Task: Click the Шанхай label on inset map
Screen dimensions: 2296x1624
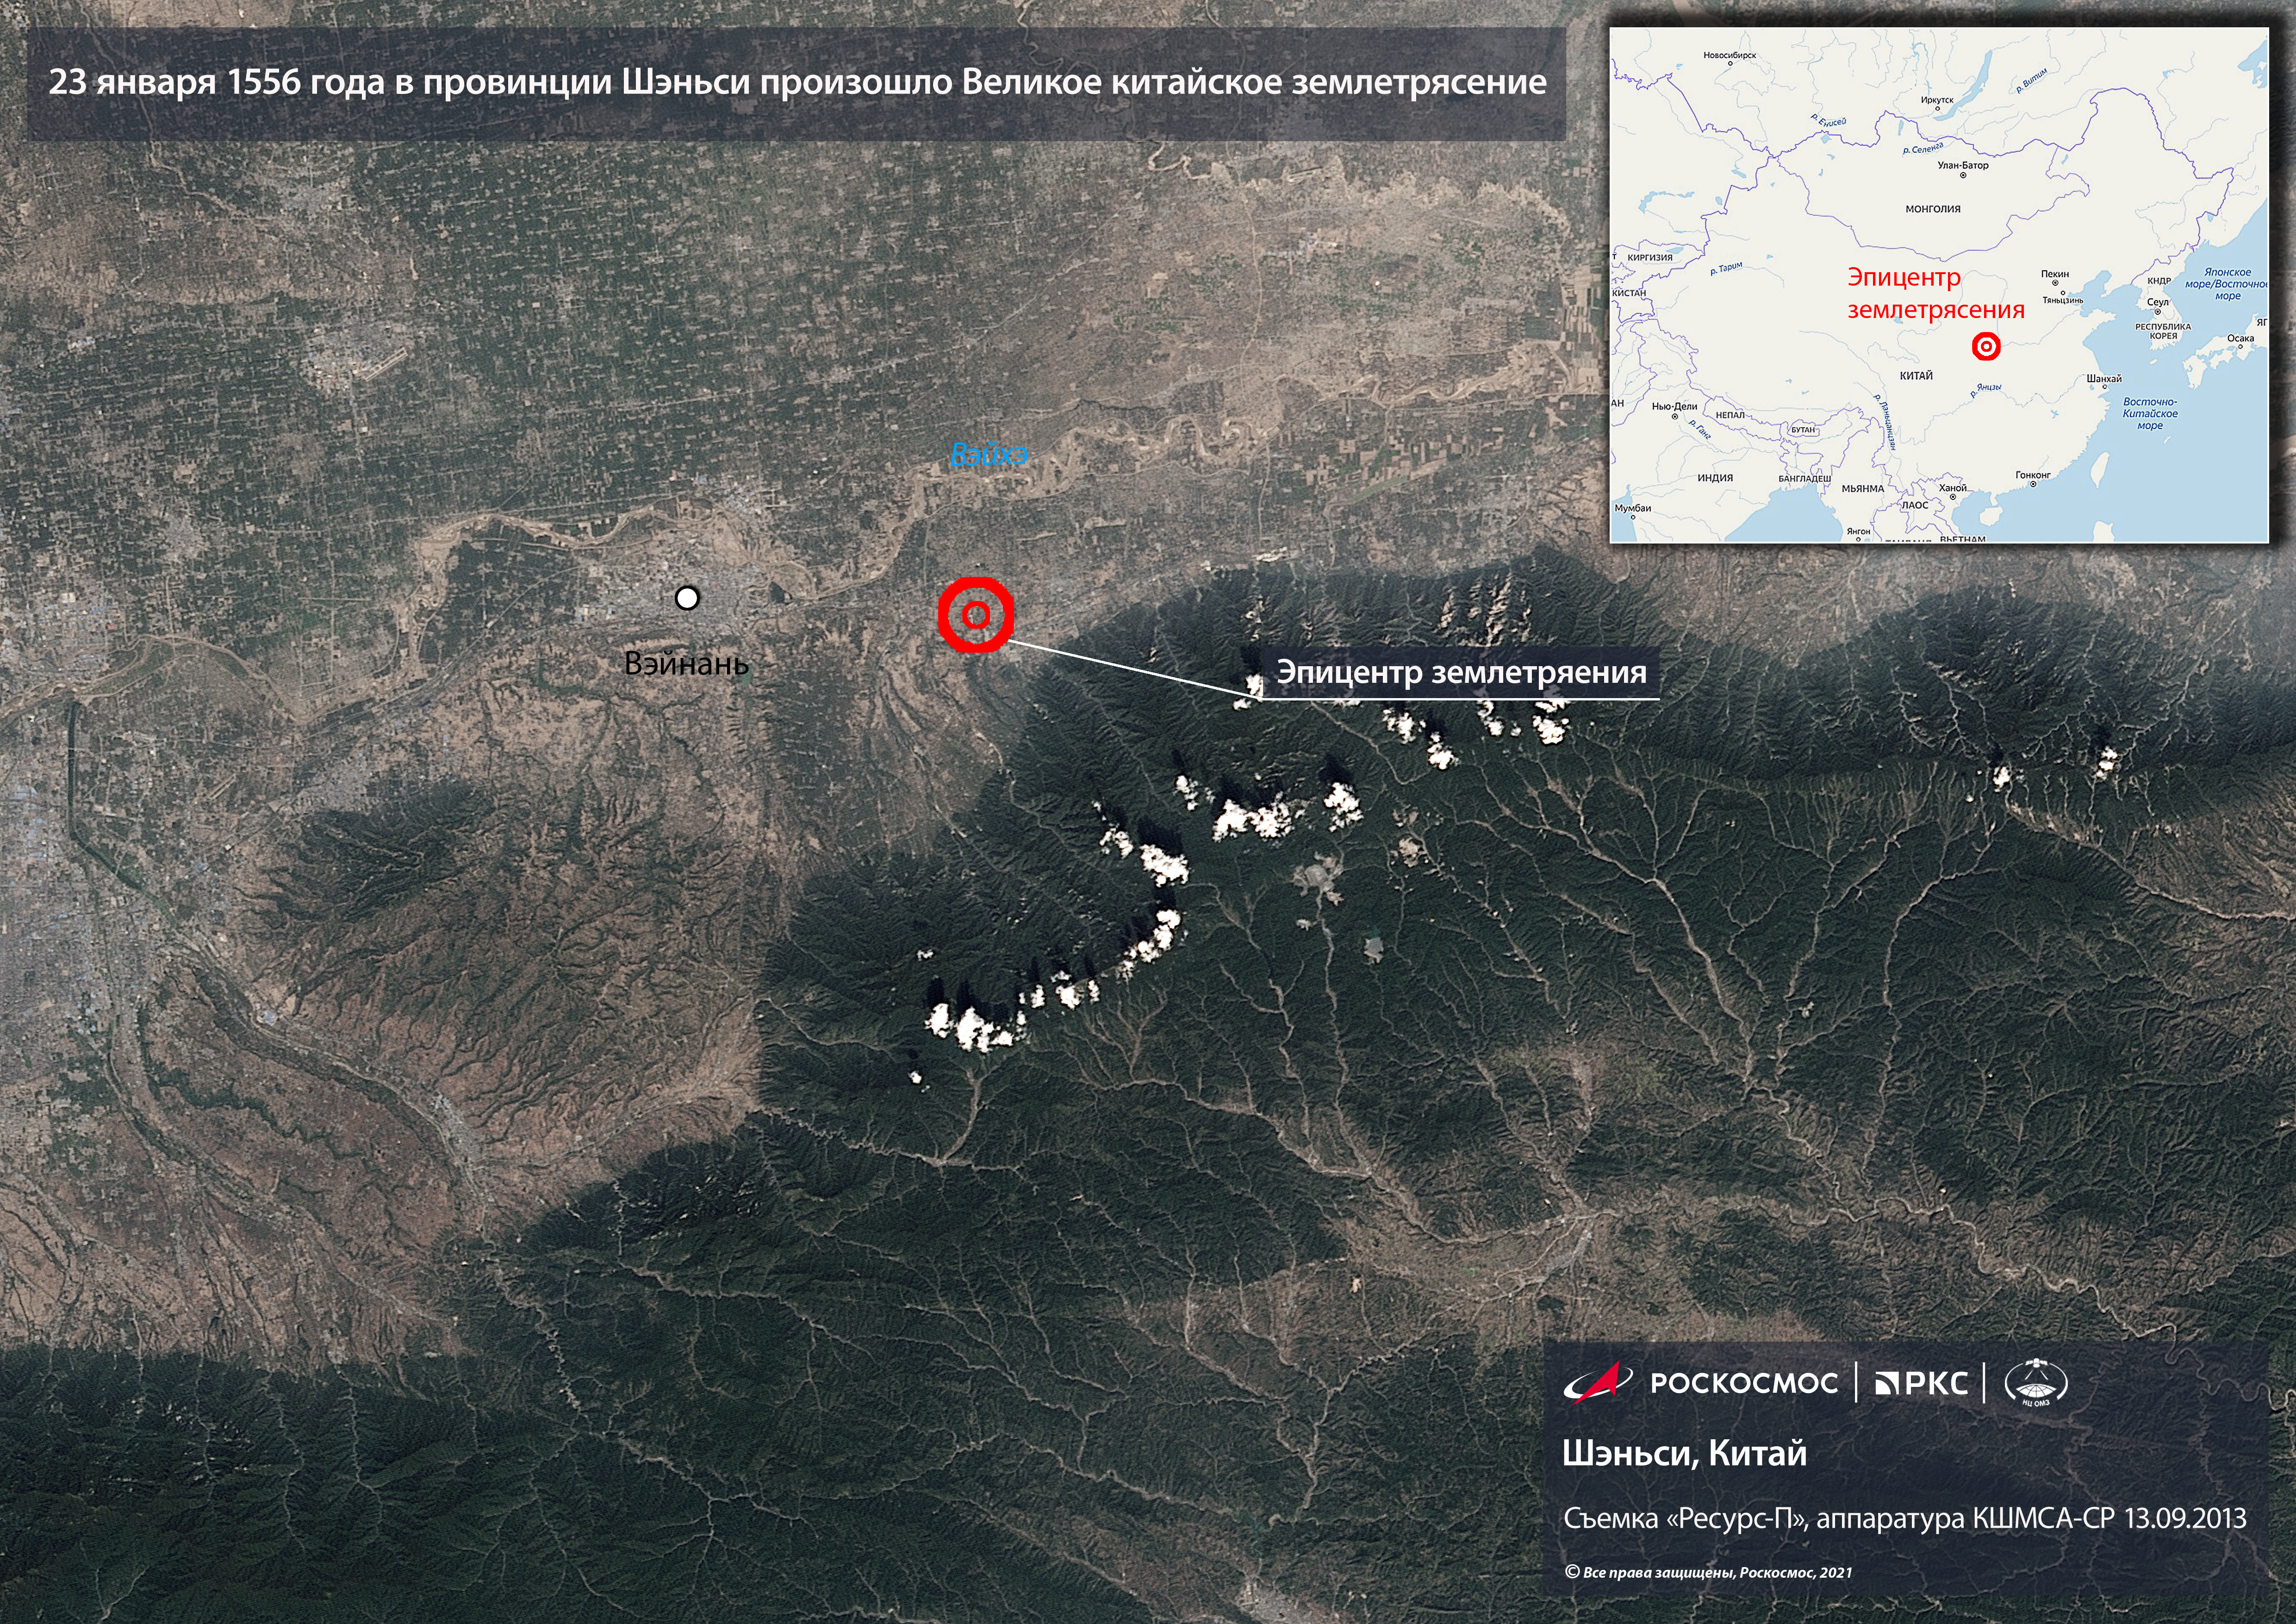Action: 2104,379
